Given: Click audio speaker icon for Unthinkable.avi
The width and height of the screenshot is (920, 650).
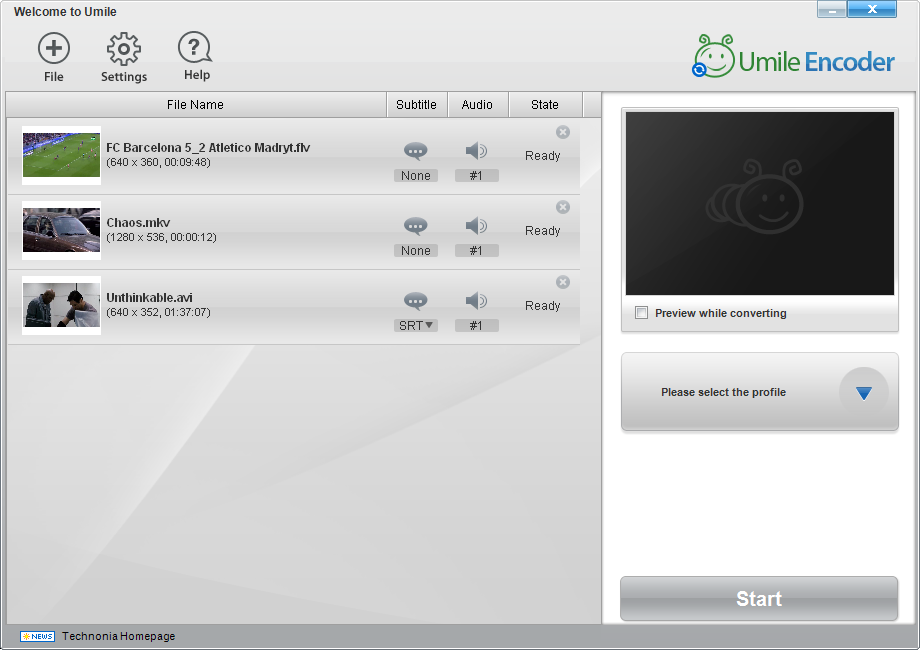Looking at the screenshot, I should pyautogui.click(x=476, y=301).
